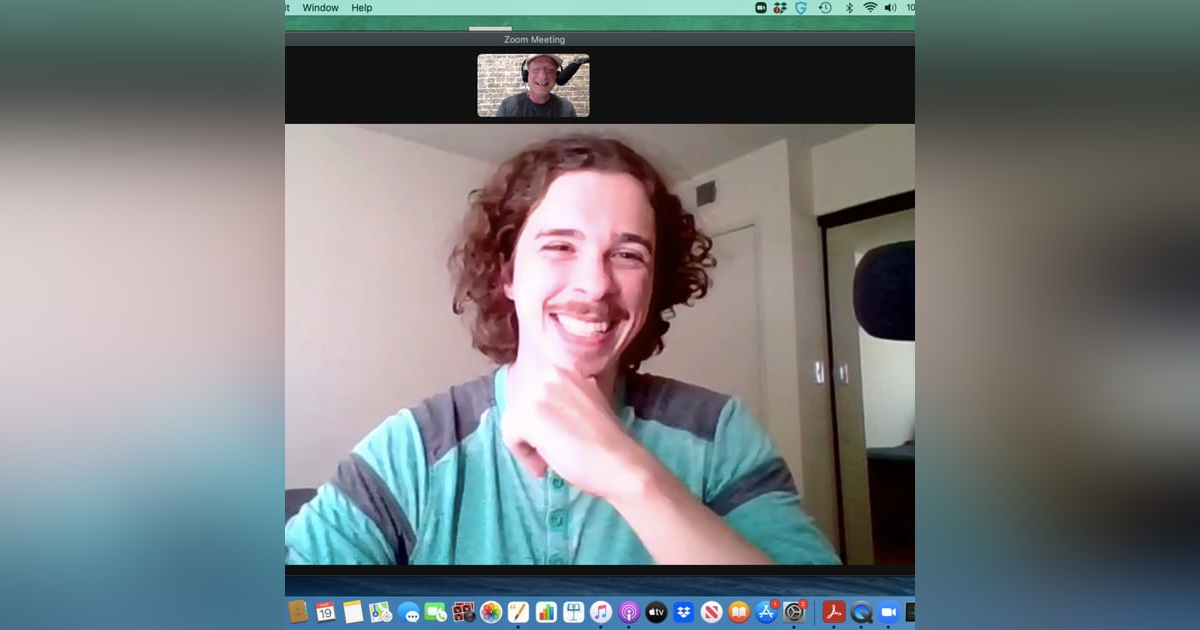Screen dimensions: 1200x630
Task: Launch Zoom from the dock
Action: 887,612
